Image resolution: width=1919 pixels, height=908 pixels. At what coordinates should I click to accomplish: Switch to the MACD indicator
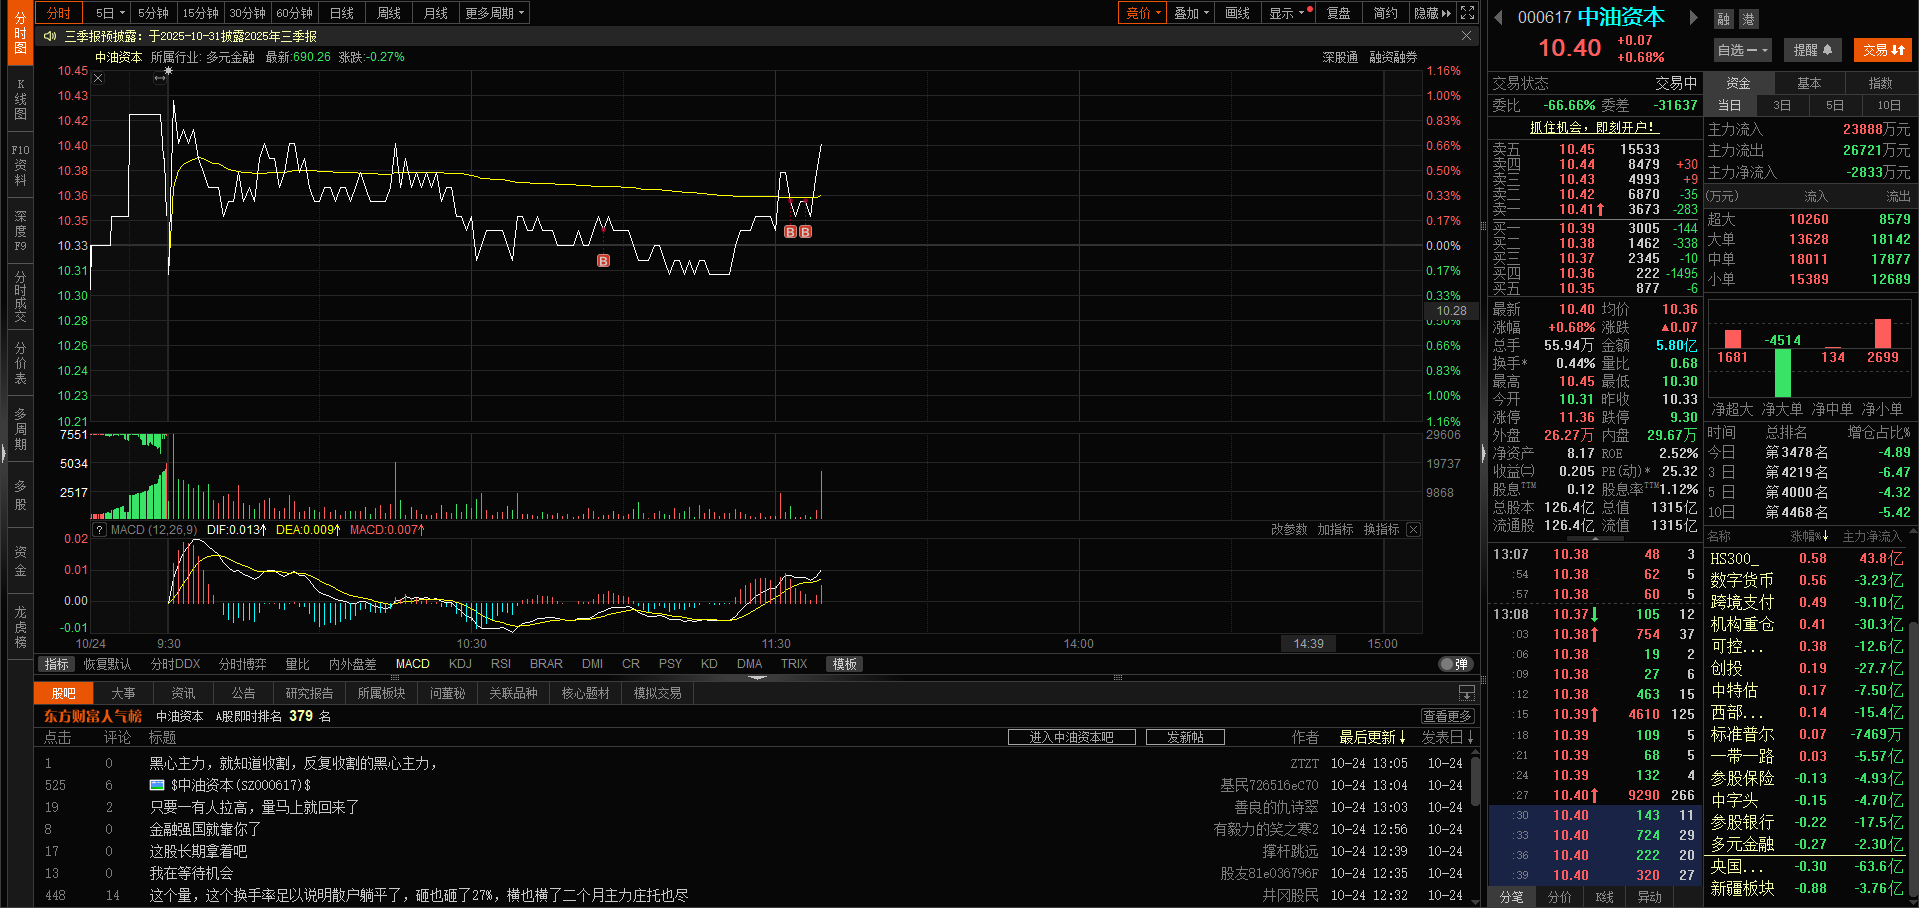coord(412,664)
